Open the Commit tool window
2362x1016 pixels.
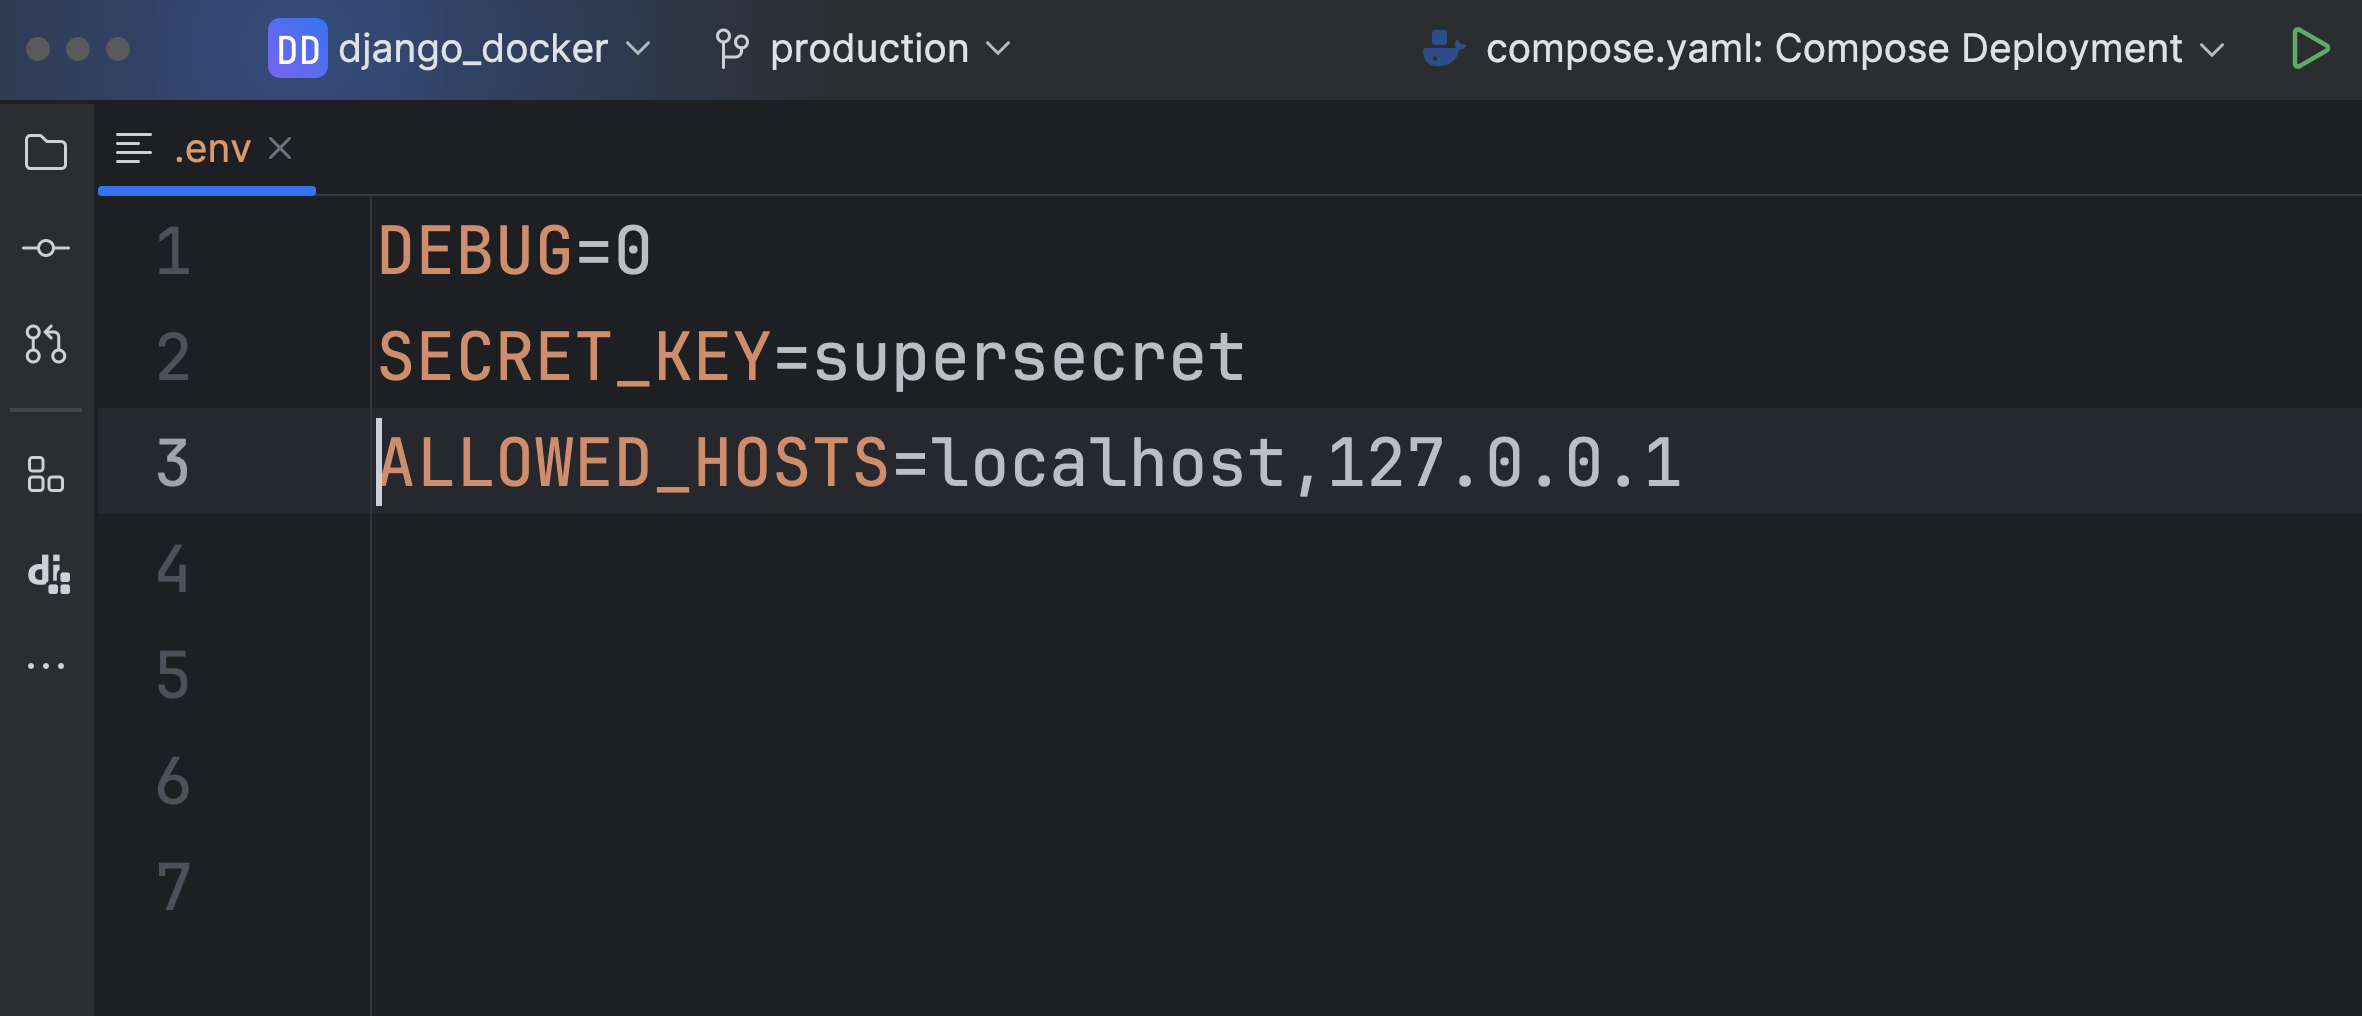[46, 248]
